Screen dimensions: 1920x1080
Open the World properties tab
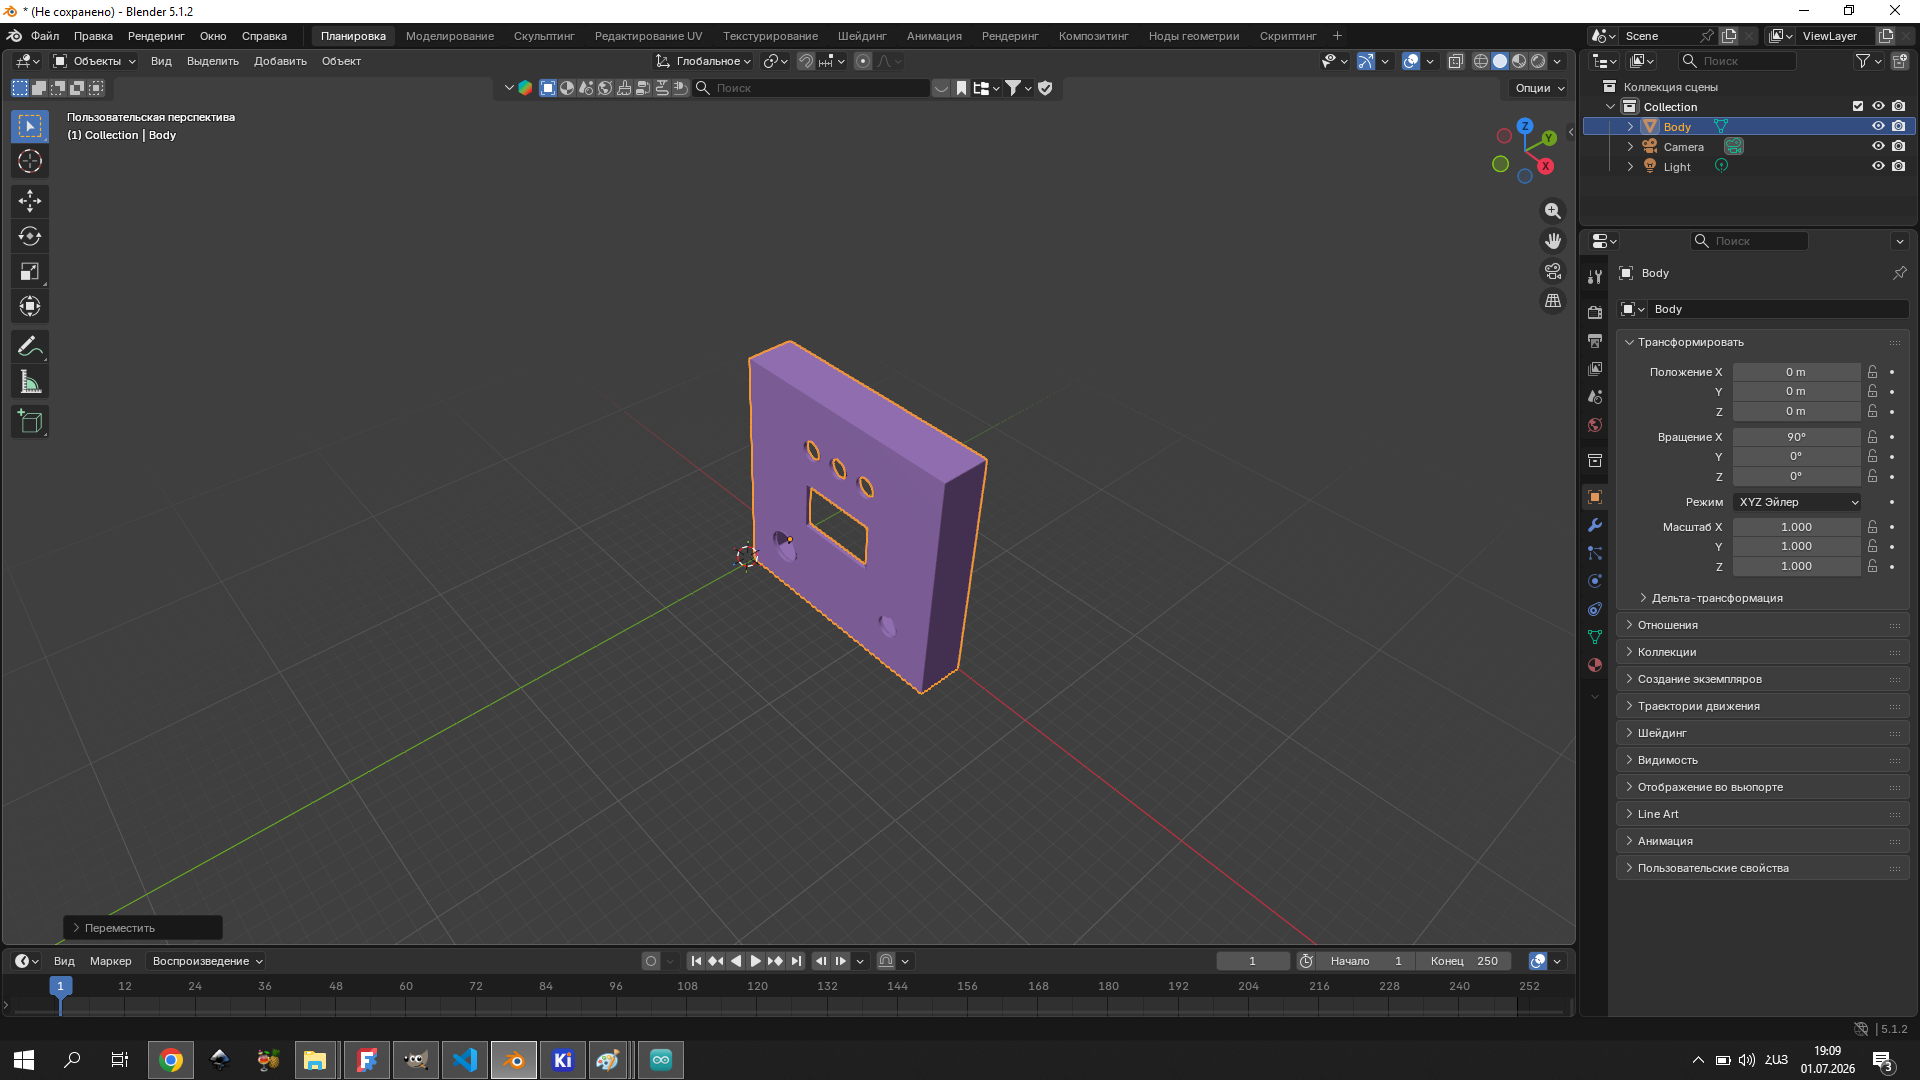tap(1595, 425)
